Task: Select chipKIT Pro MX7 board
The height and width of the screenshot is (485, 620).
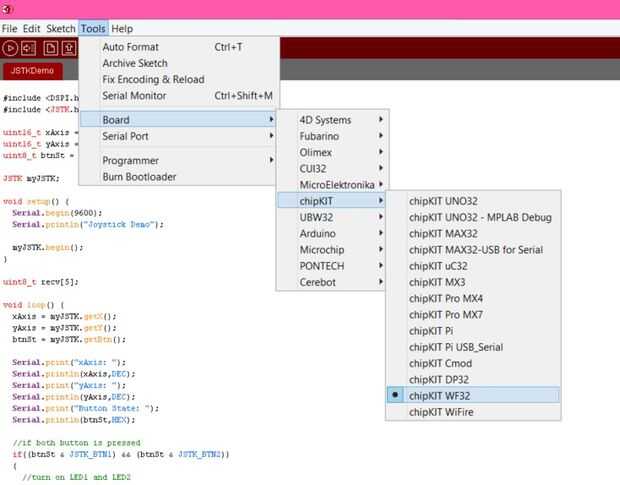Action: coord(473,314)
